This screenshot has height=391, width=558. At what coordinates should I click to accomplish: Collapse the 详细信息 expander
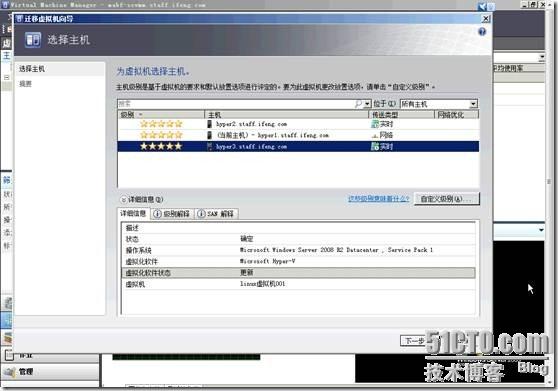click(x=123, y=200)
